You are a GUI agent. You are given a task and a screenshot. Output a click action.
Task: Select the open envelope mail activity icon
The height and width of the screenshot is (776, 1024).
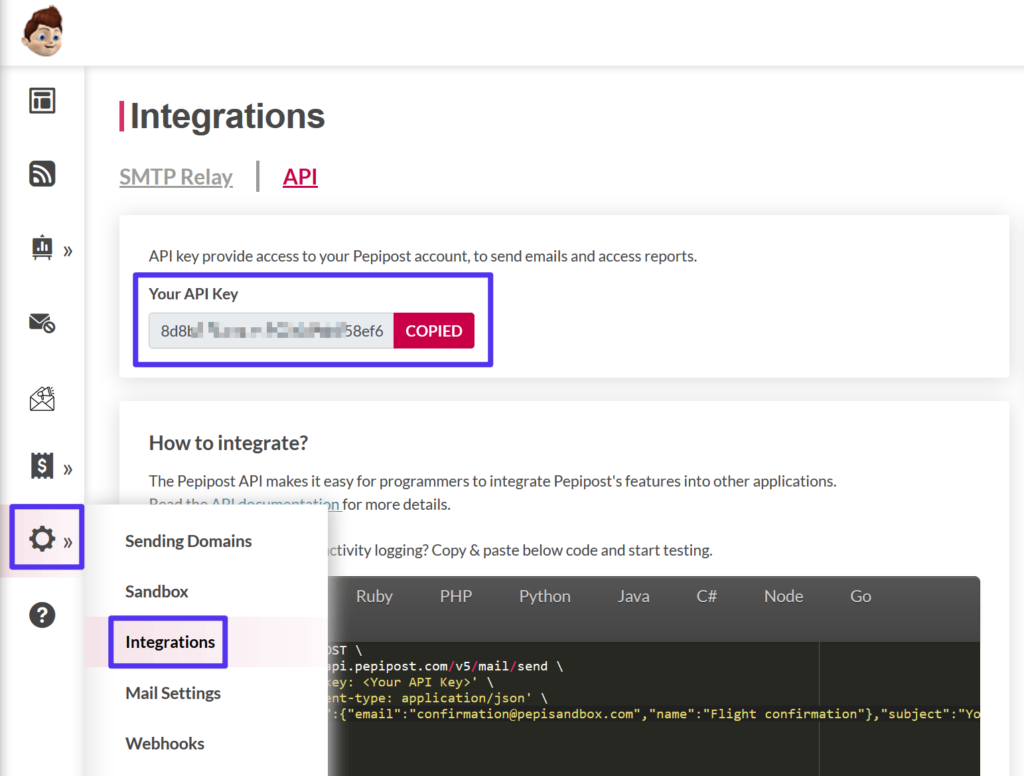point(42,398)
